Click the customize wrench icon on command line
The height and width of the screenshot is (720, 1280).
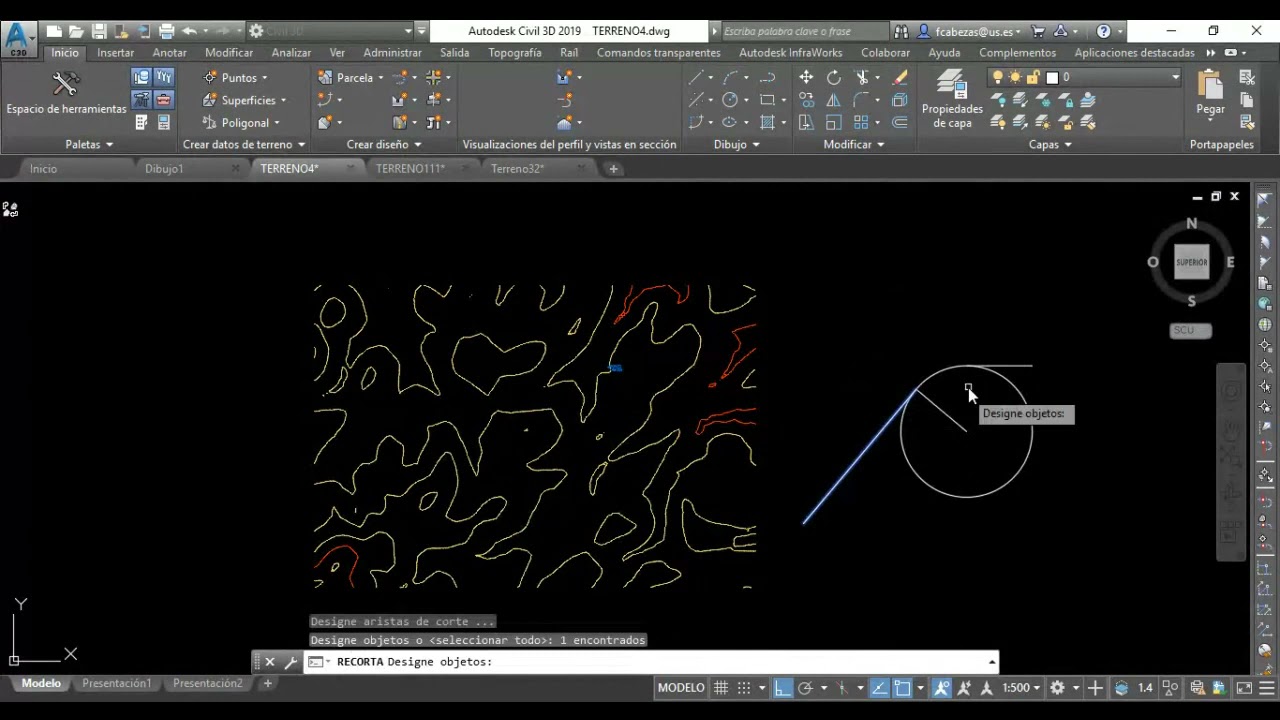(x=291, y=662)
